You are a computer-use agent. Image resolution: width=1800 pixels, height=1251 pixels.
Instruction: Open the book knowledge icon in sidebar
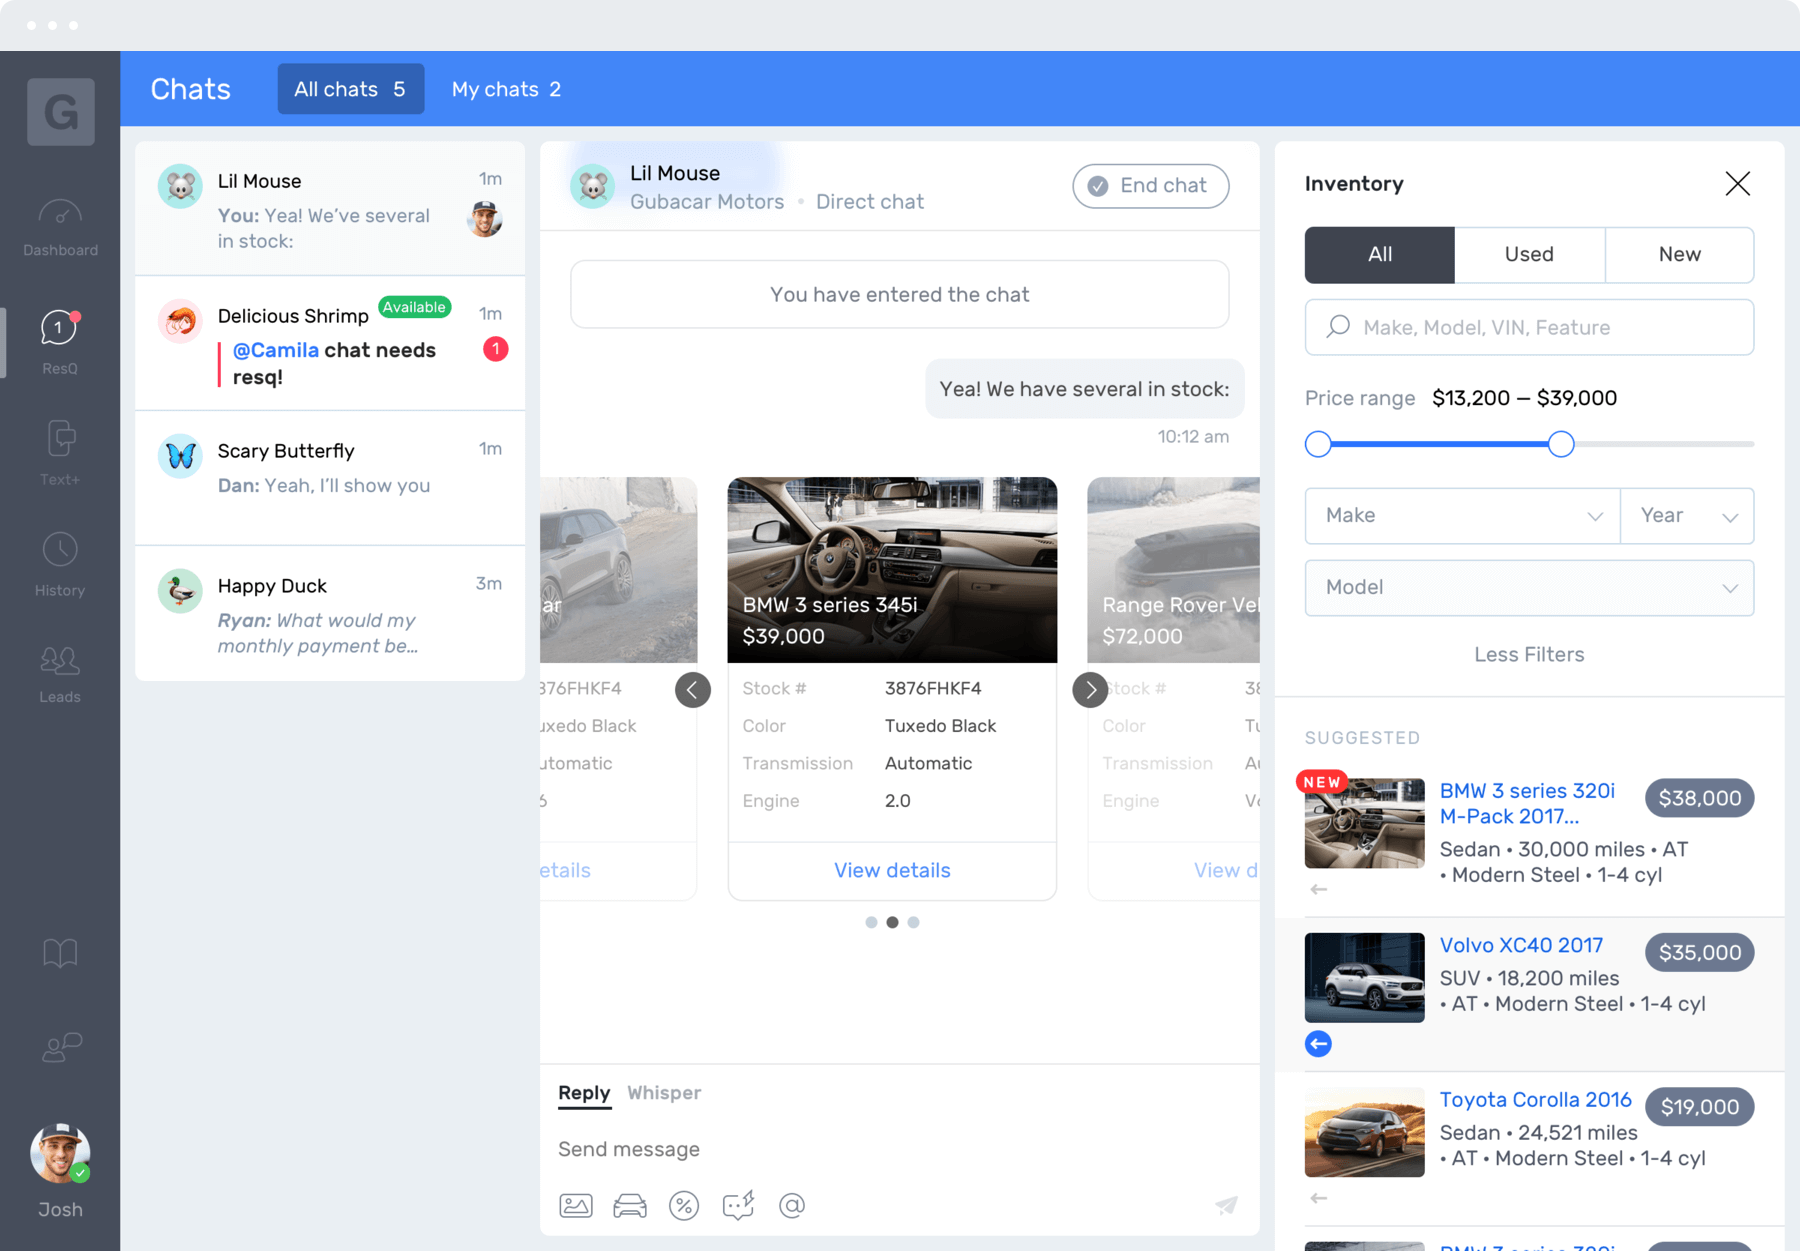(x=60, y=953)
